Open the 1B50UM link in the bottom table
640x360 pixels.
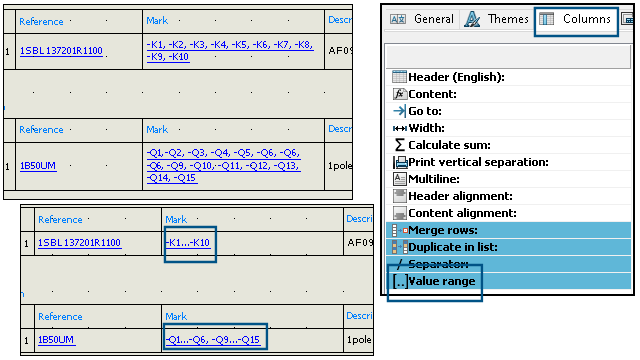[56, 340]
